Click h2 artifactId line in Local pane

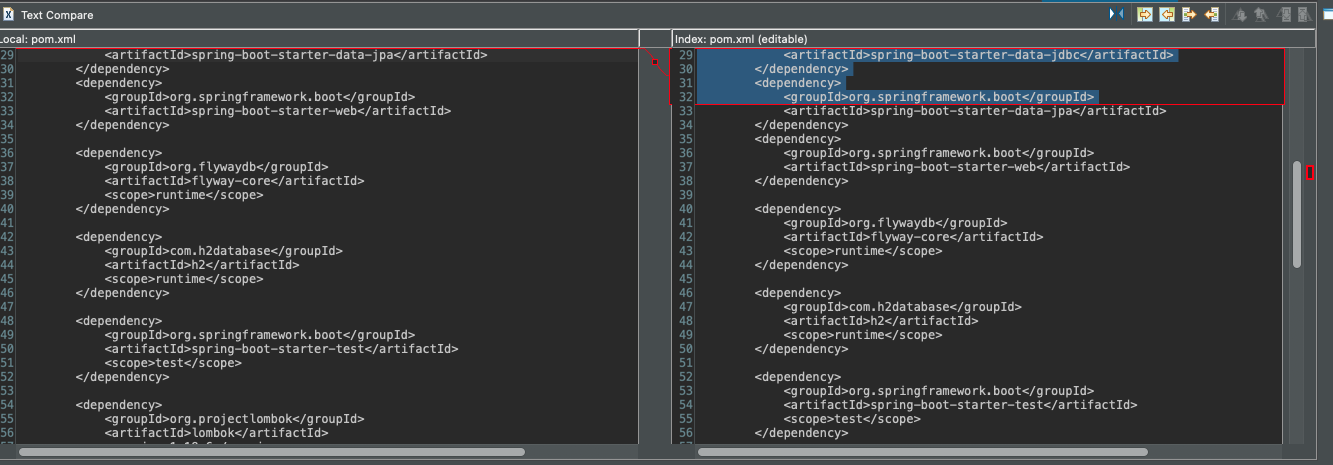tap(202, 265)
